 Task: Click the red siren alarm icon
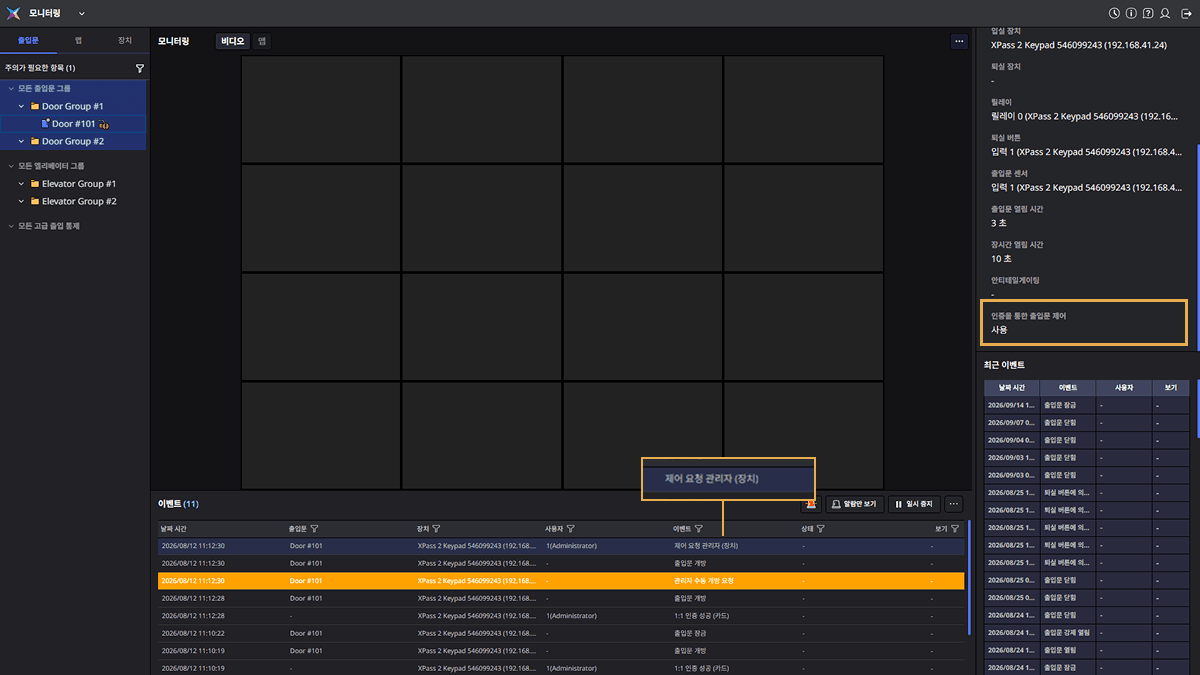809,504
